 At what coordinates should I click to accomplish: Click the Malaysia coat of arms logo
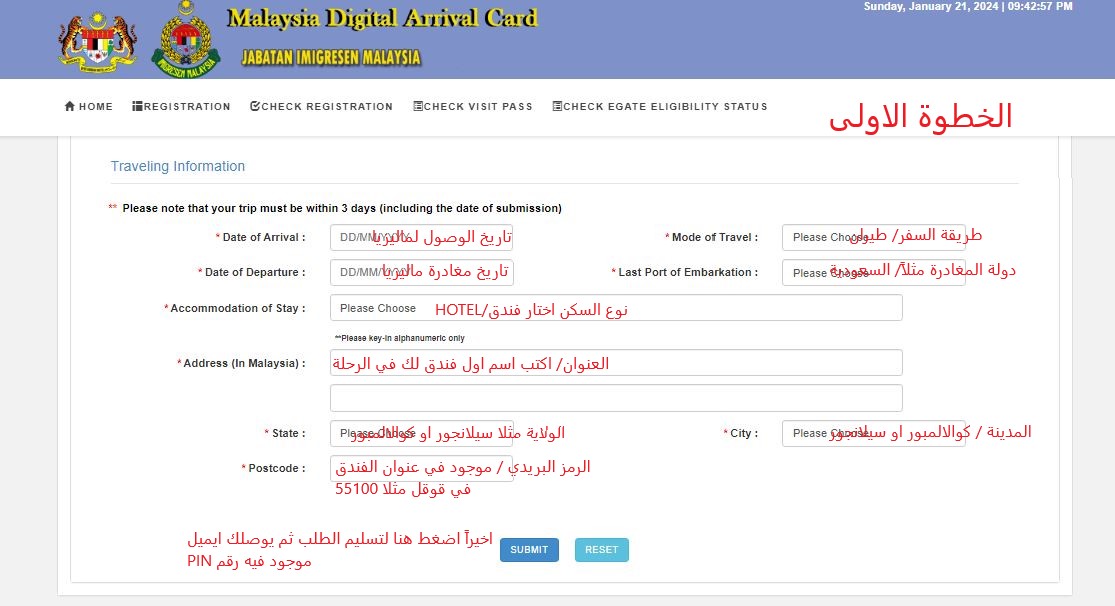click(x=97, y=40)
